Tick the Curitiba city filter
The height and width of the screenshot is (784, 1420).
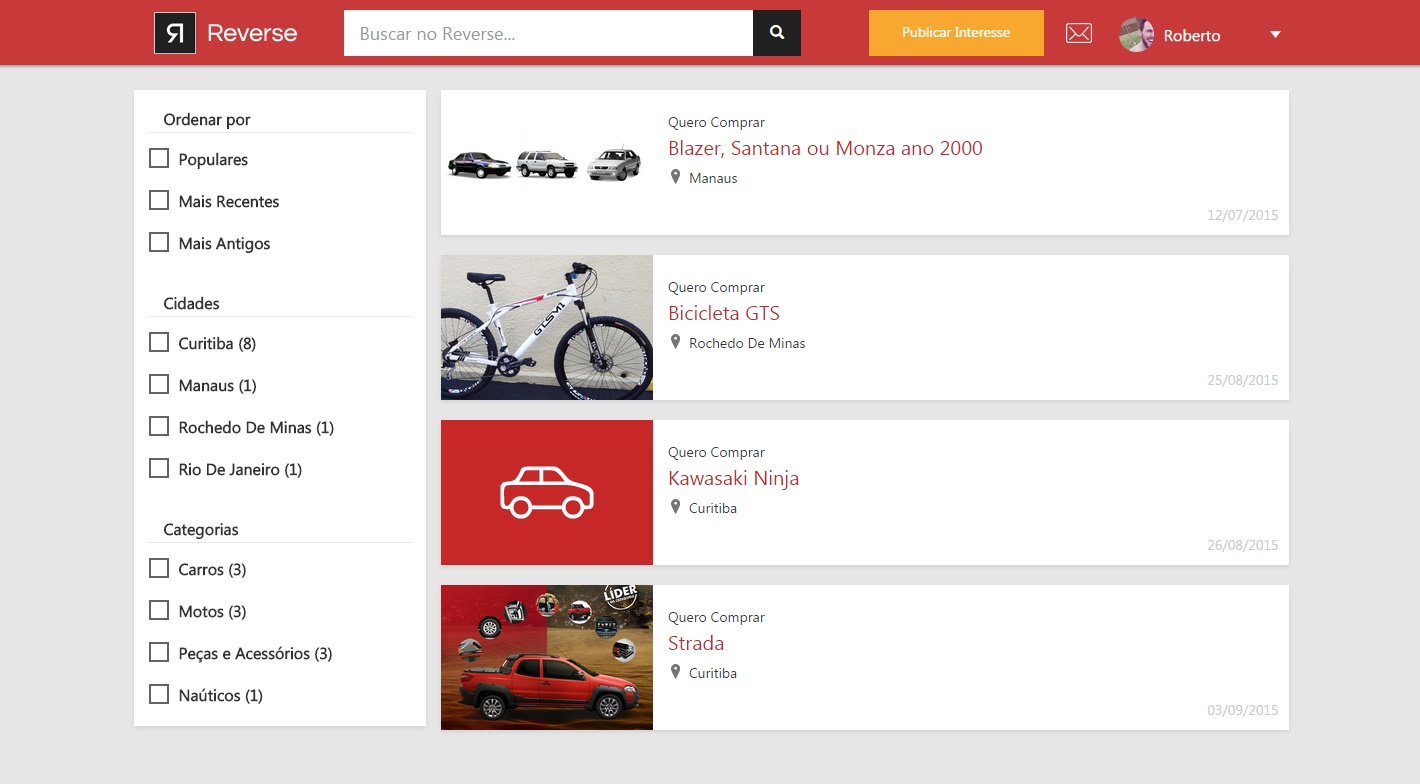(159, 343)
